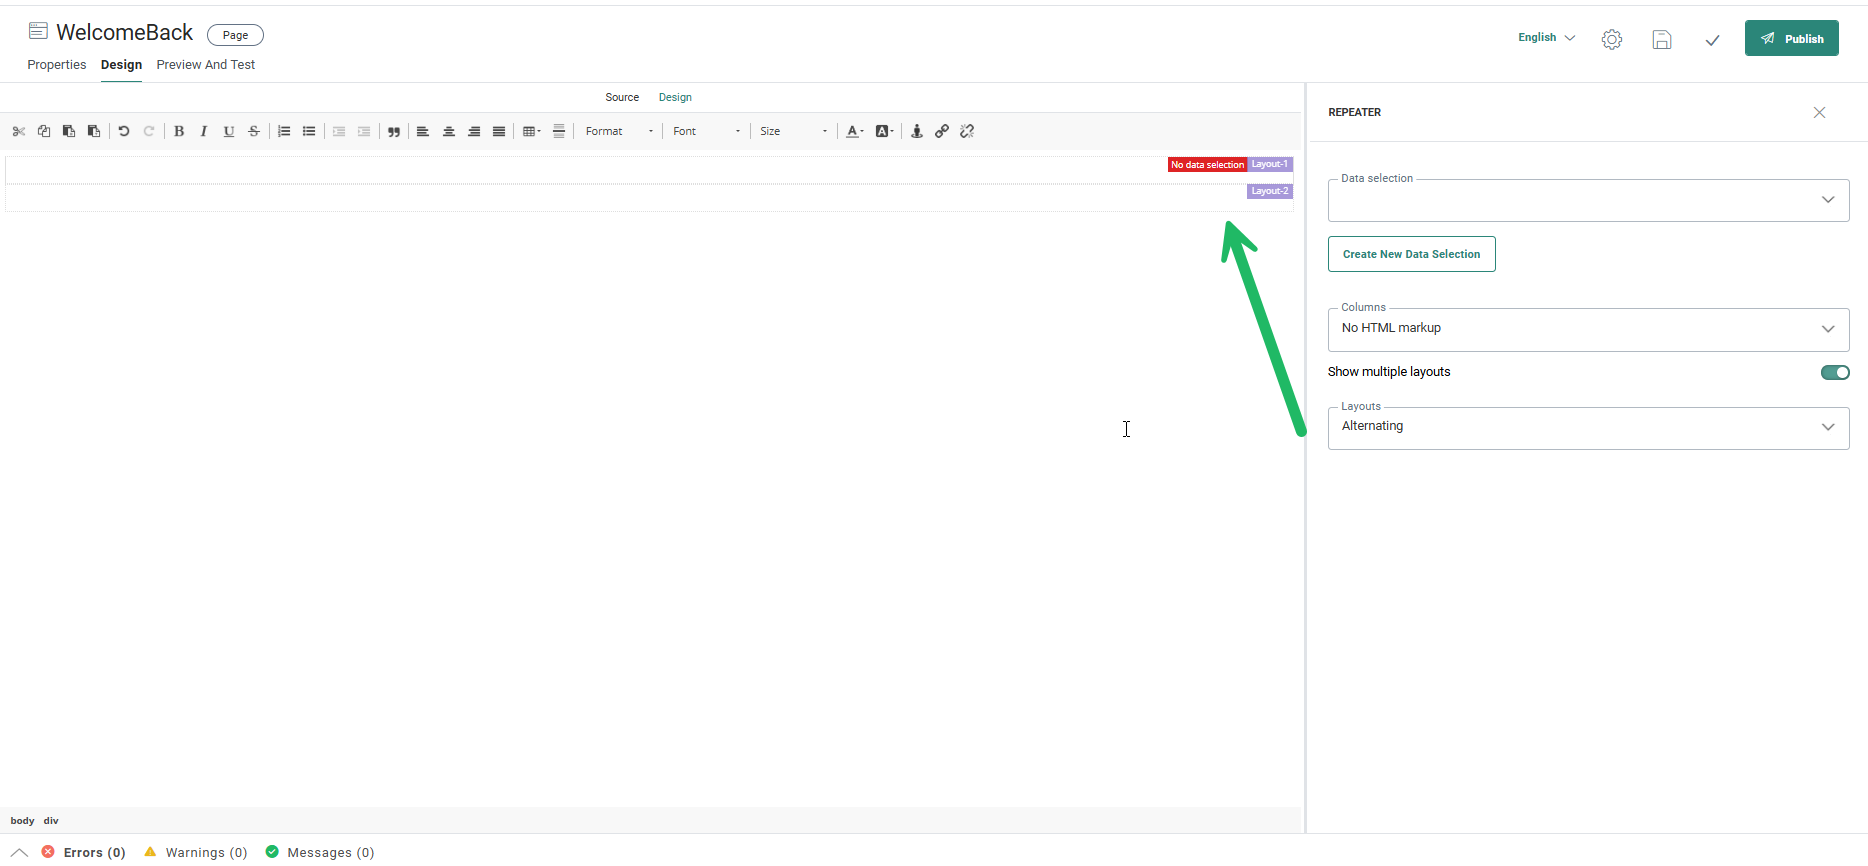Switch to the Properties tab
The width and height of the screenshot is (1868, 866).
pos(57,65)
